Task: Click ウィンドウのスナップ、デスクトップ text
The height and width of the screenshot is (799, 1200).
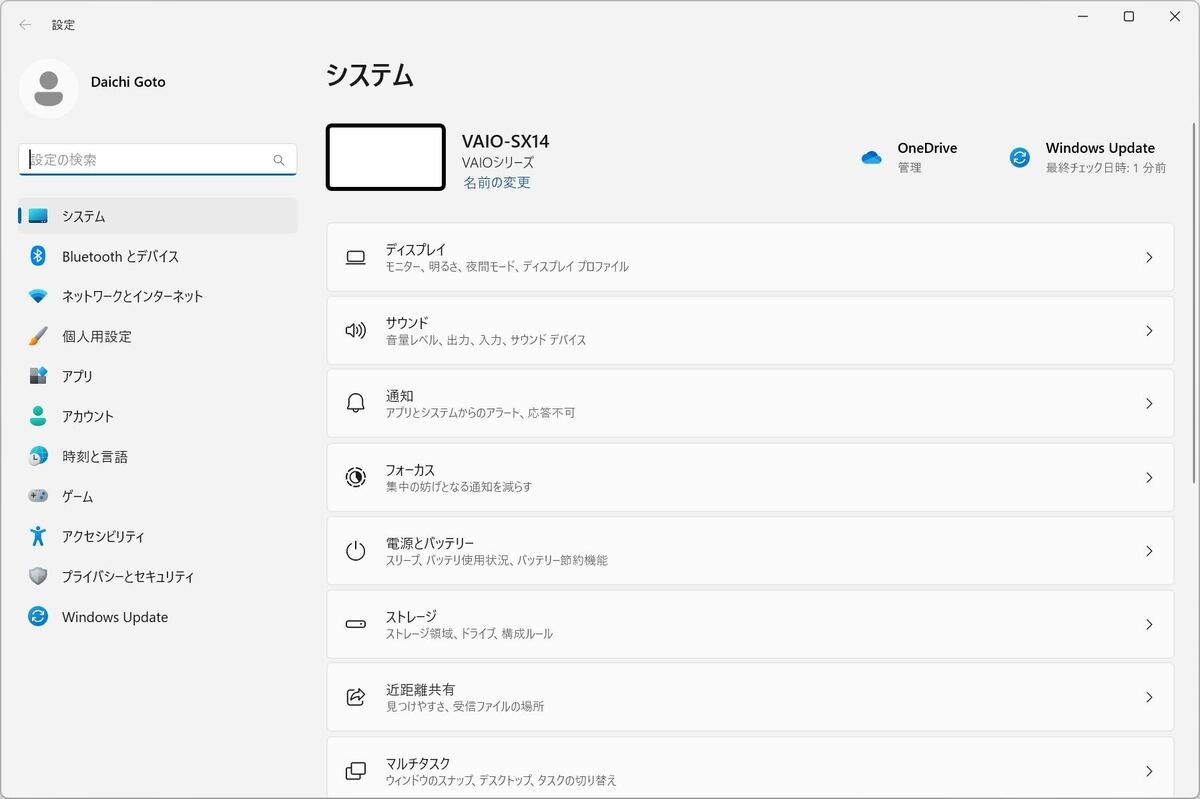Action: pyautogui.click(x=501, y=780)
